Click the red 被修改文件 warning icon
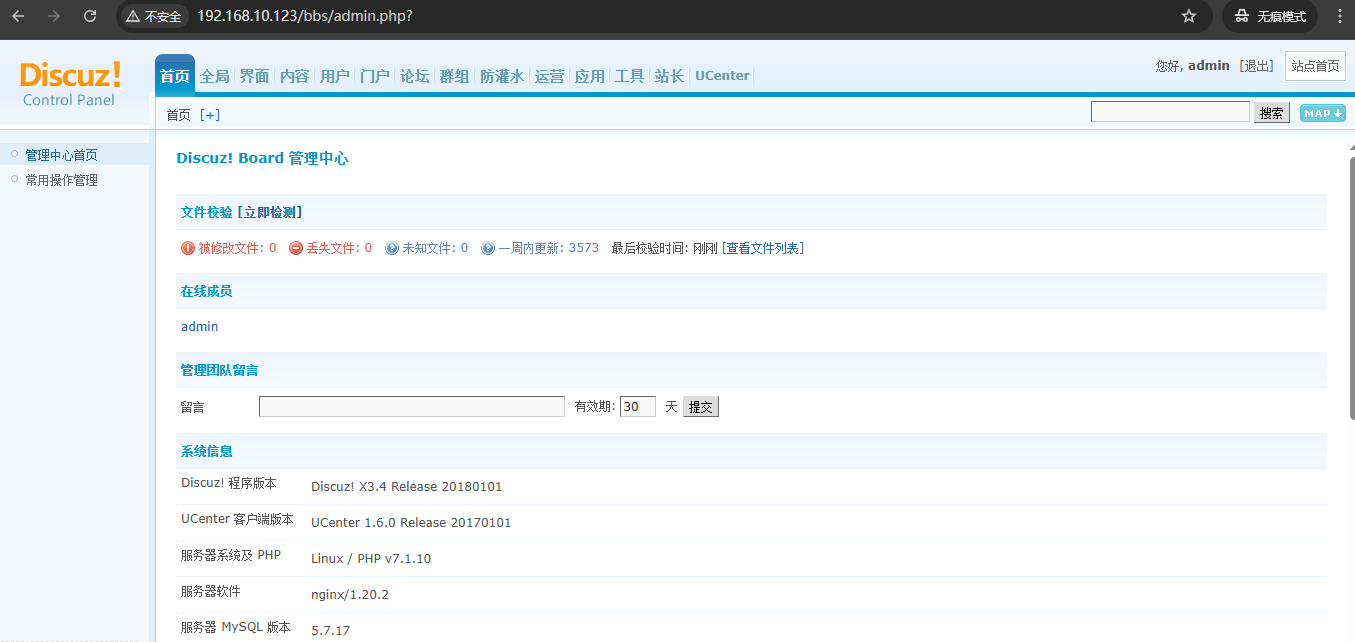This screenshot has width=1355, height=642. point(188,248)
